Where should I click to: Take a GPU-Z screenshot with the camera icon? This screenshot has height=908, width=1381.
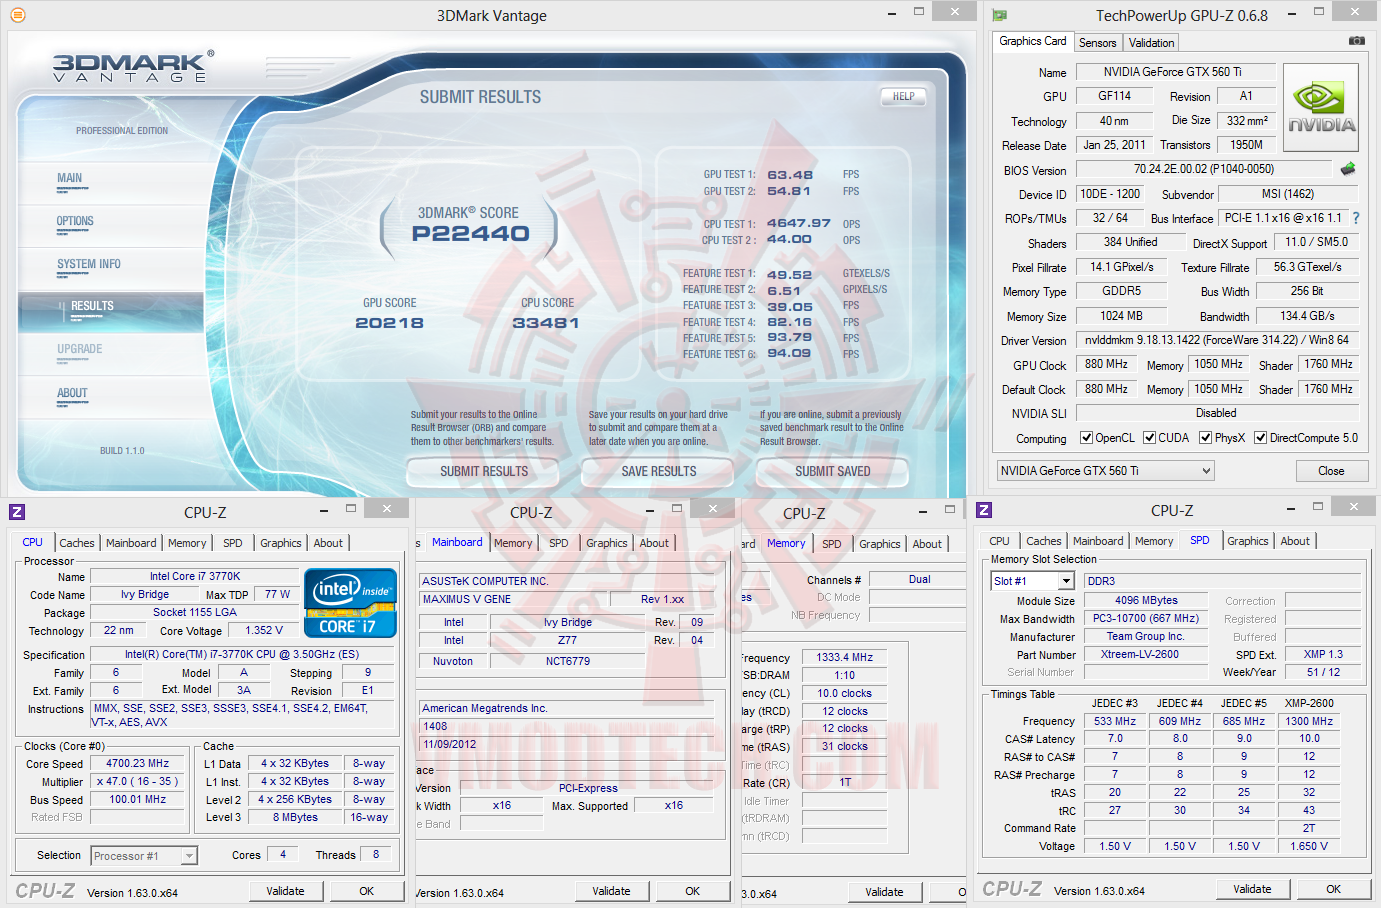click(1356, 41)
